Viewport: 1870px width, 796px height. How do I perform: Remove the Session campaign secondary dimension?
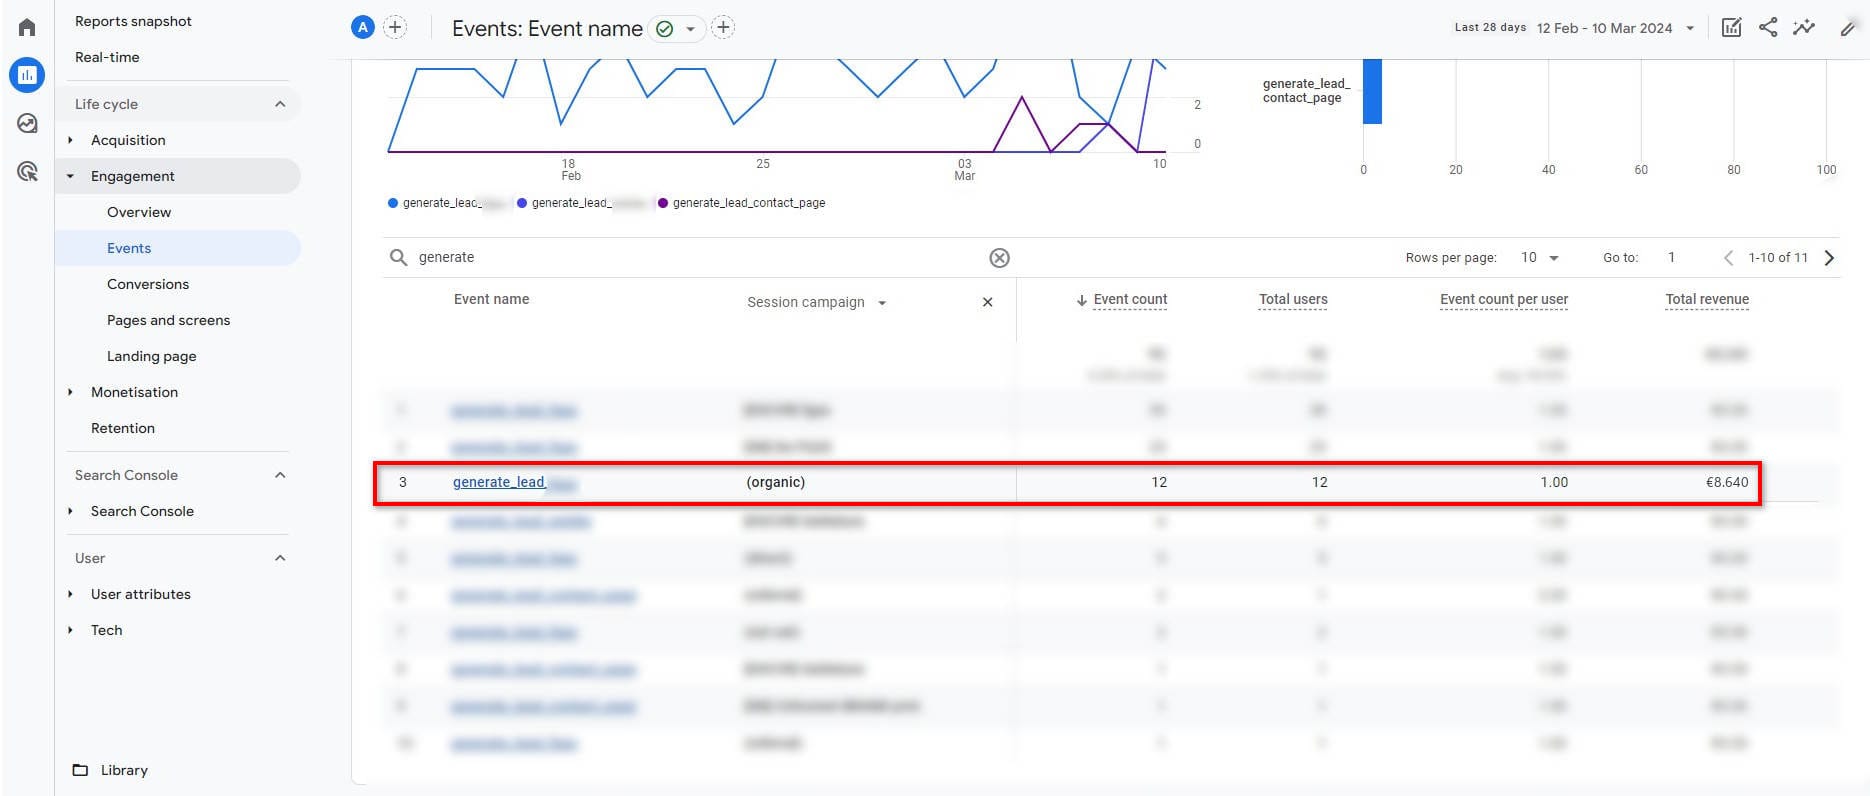click(x=987, y=302)
